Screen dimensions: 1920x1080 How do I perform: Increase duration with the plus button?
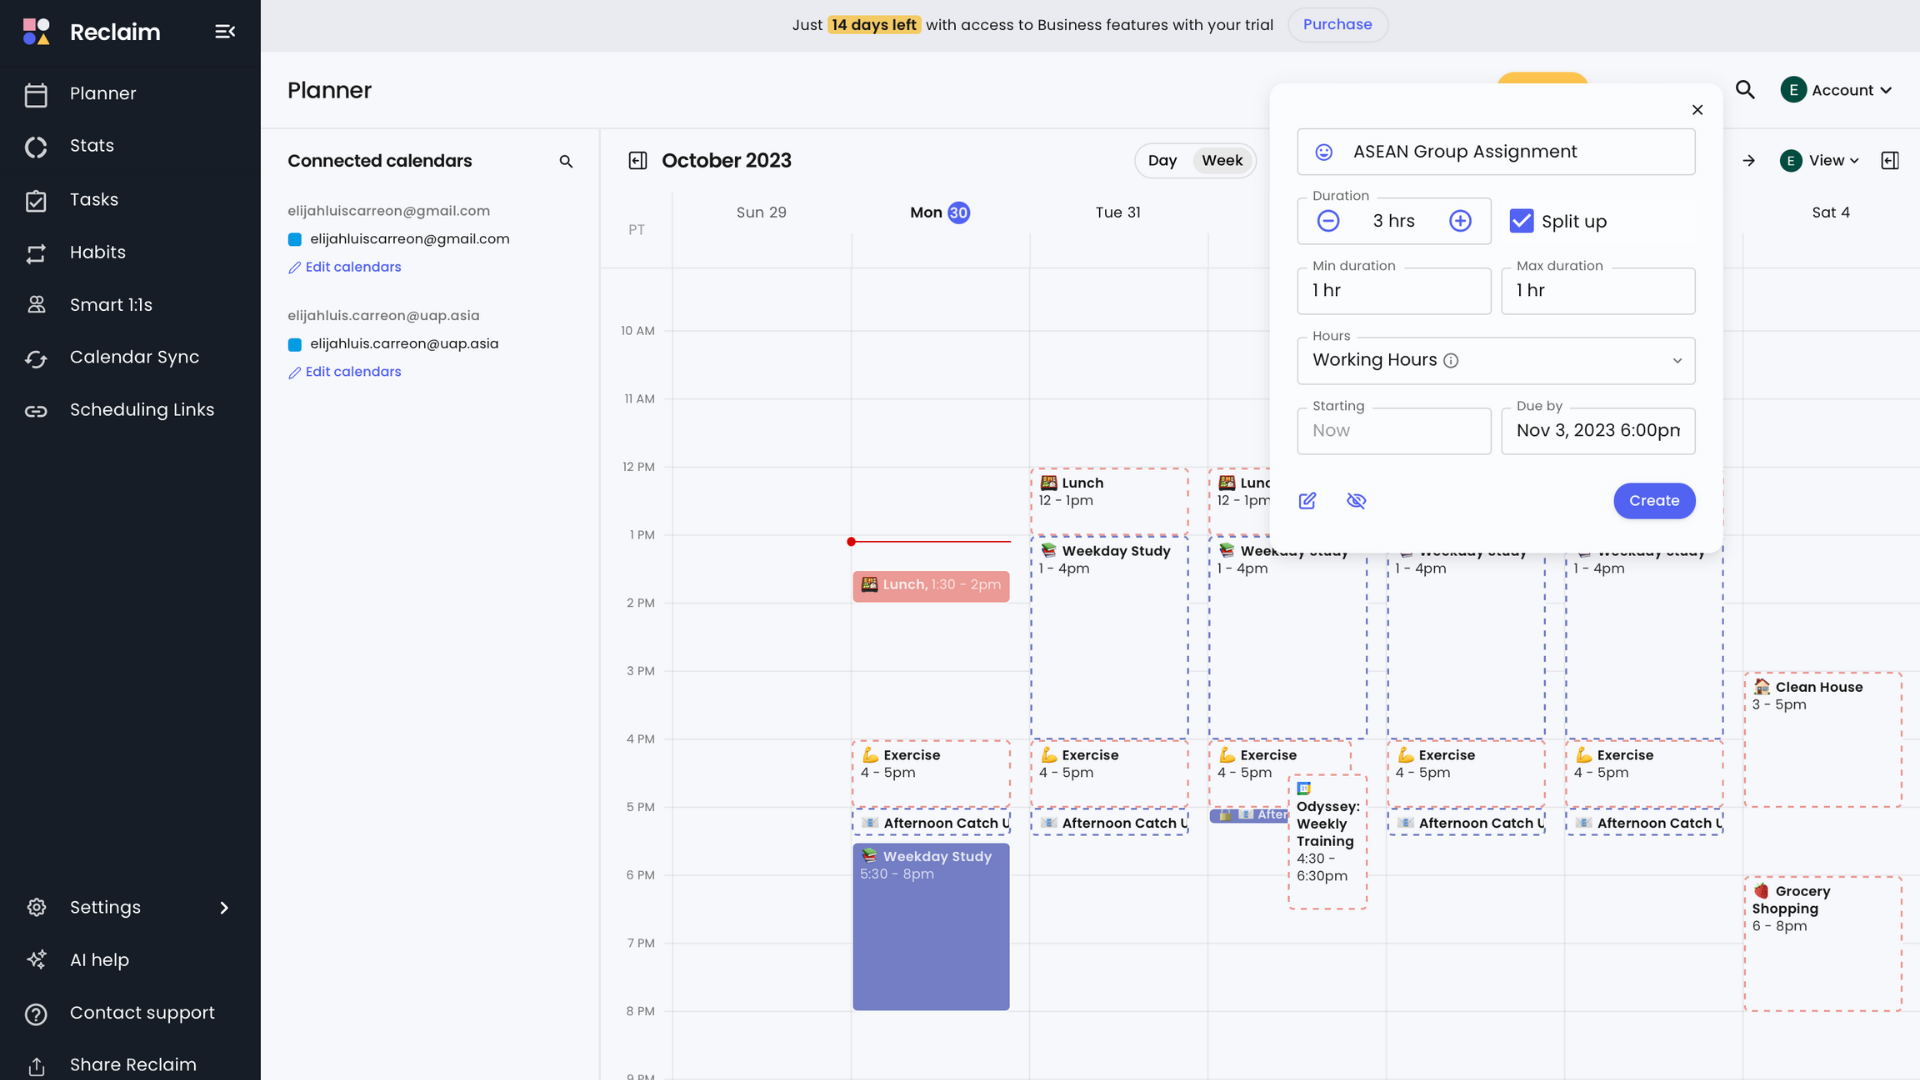pos(1460,221)
